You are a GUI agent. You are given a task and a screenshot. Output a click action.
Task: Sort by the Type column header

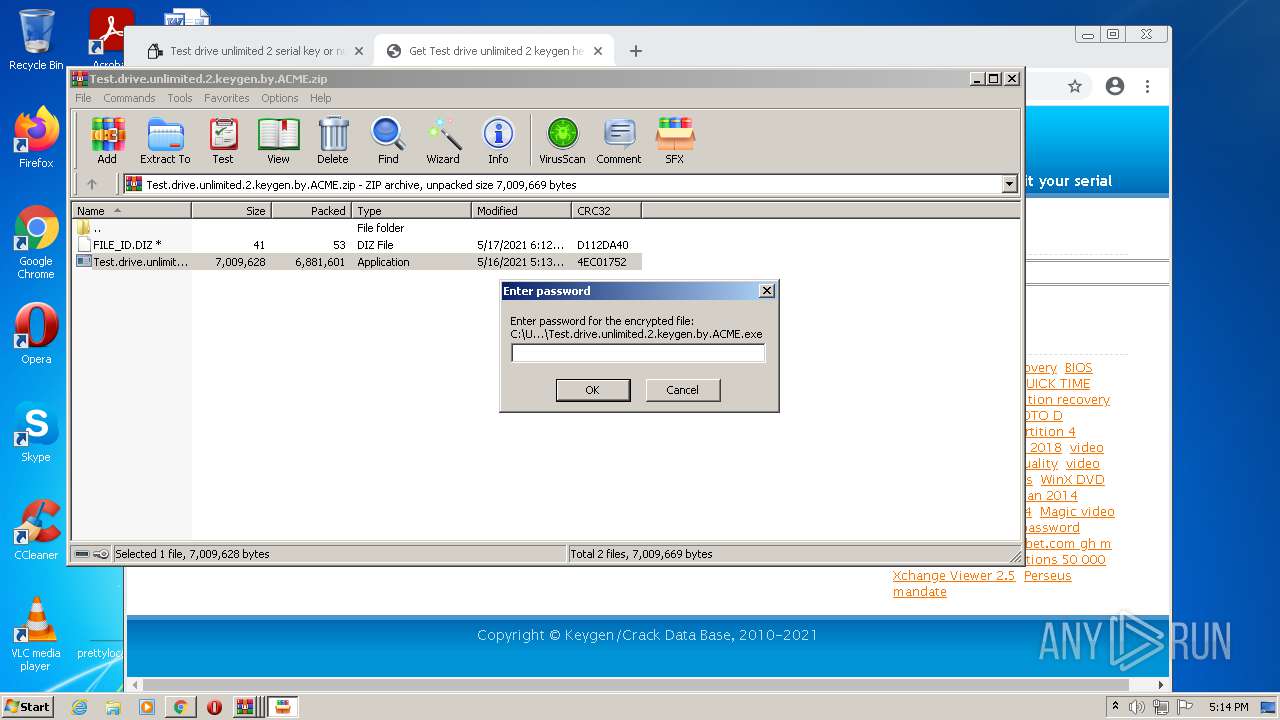(411, 211)
